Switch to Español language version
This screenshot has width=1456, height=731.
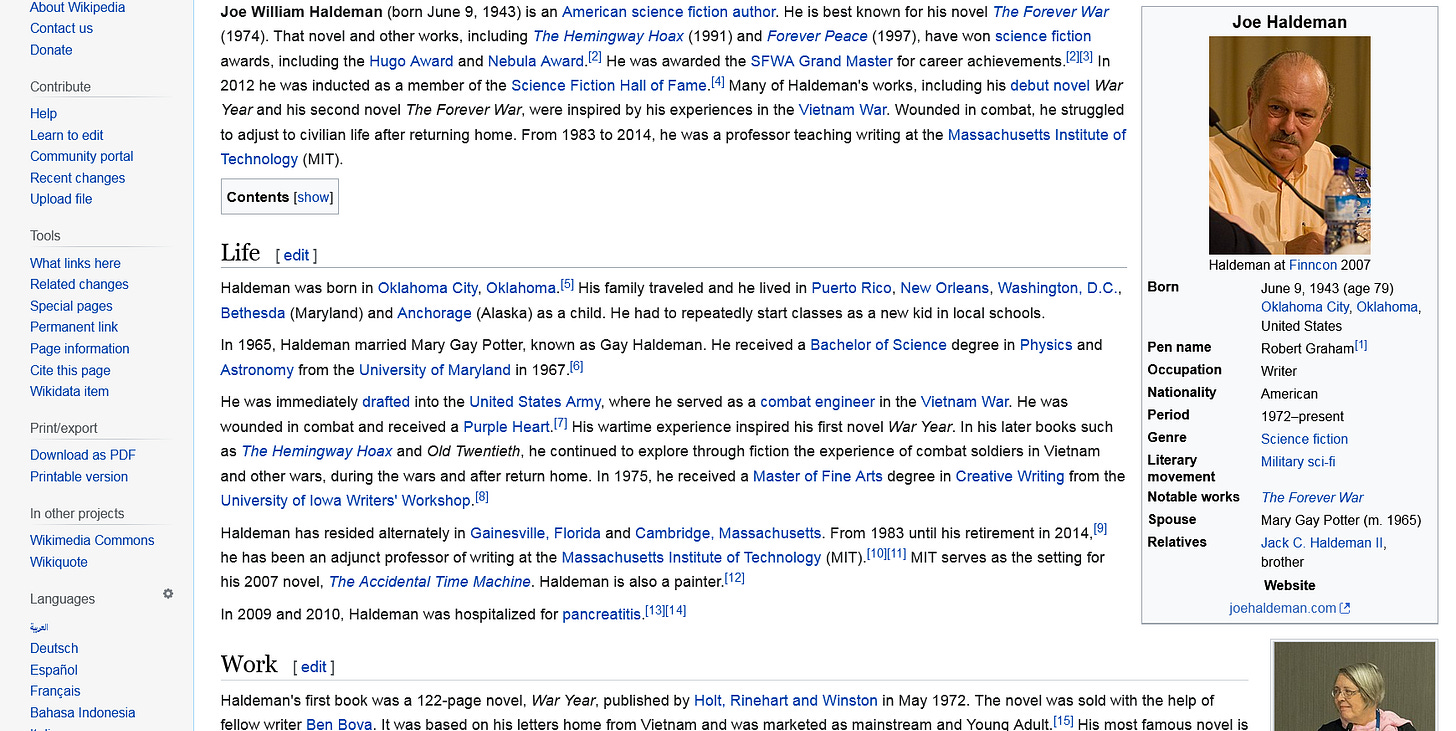pos(54,670)
